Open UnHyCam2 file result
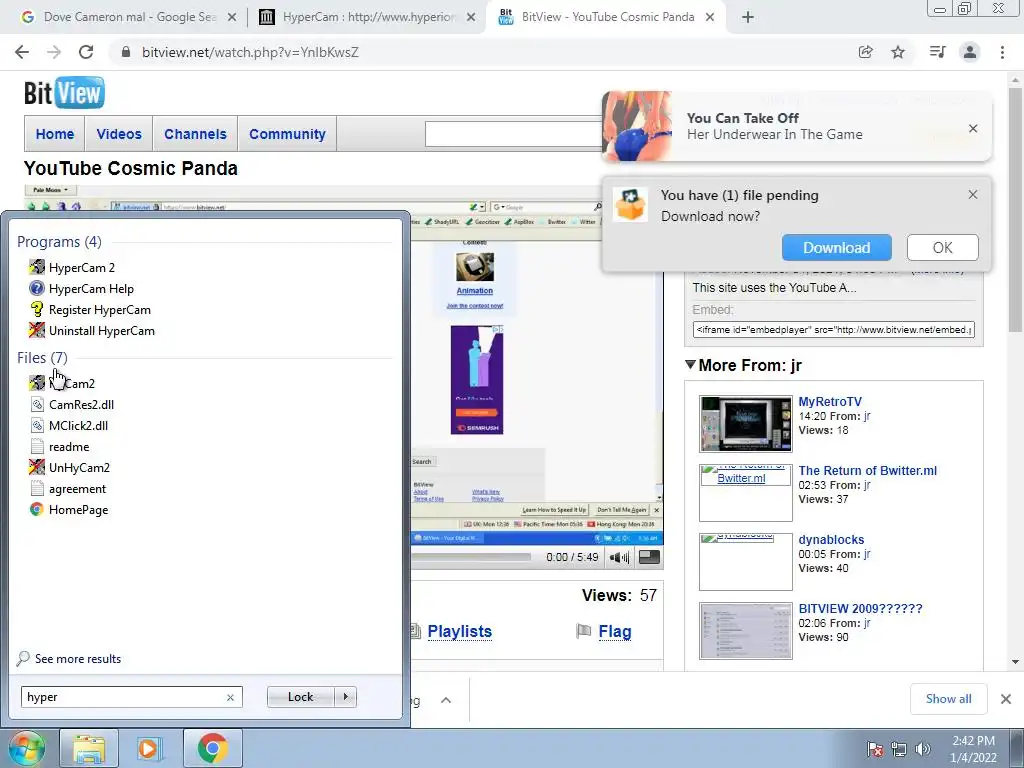1024x768 pixels. click(69, 468)
